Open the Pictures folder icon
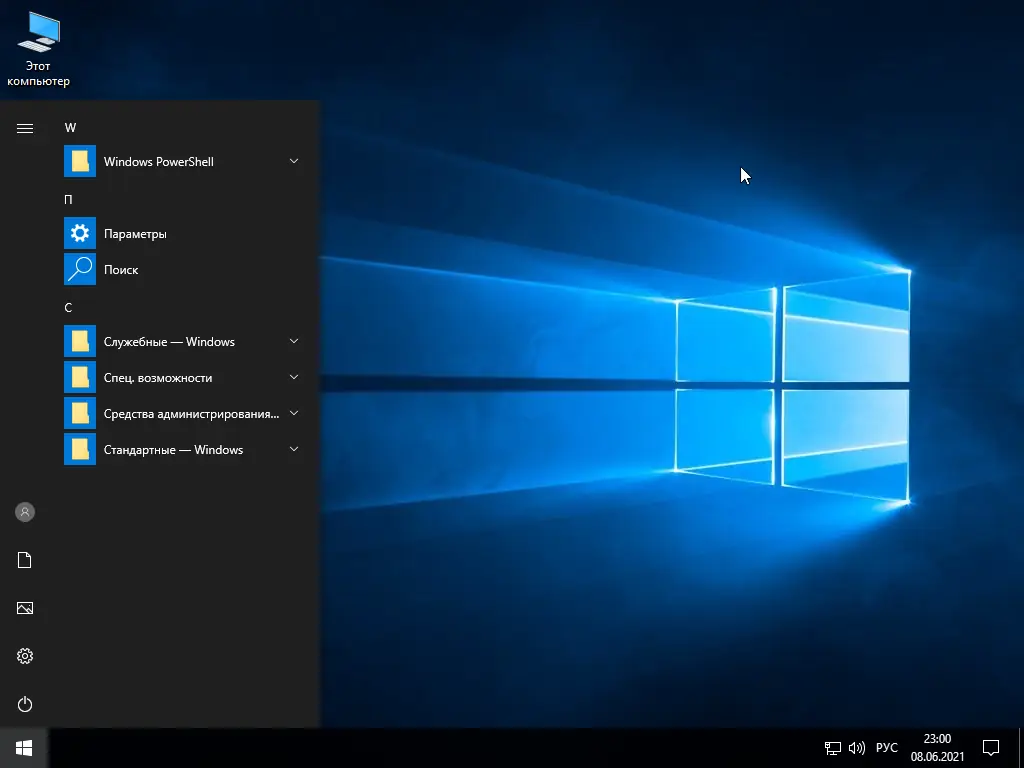 (25, 608)
